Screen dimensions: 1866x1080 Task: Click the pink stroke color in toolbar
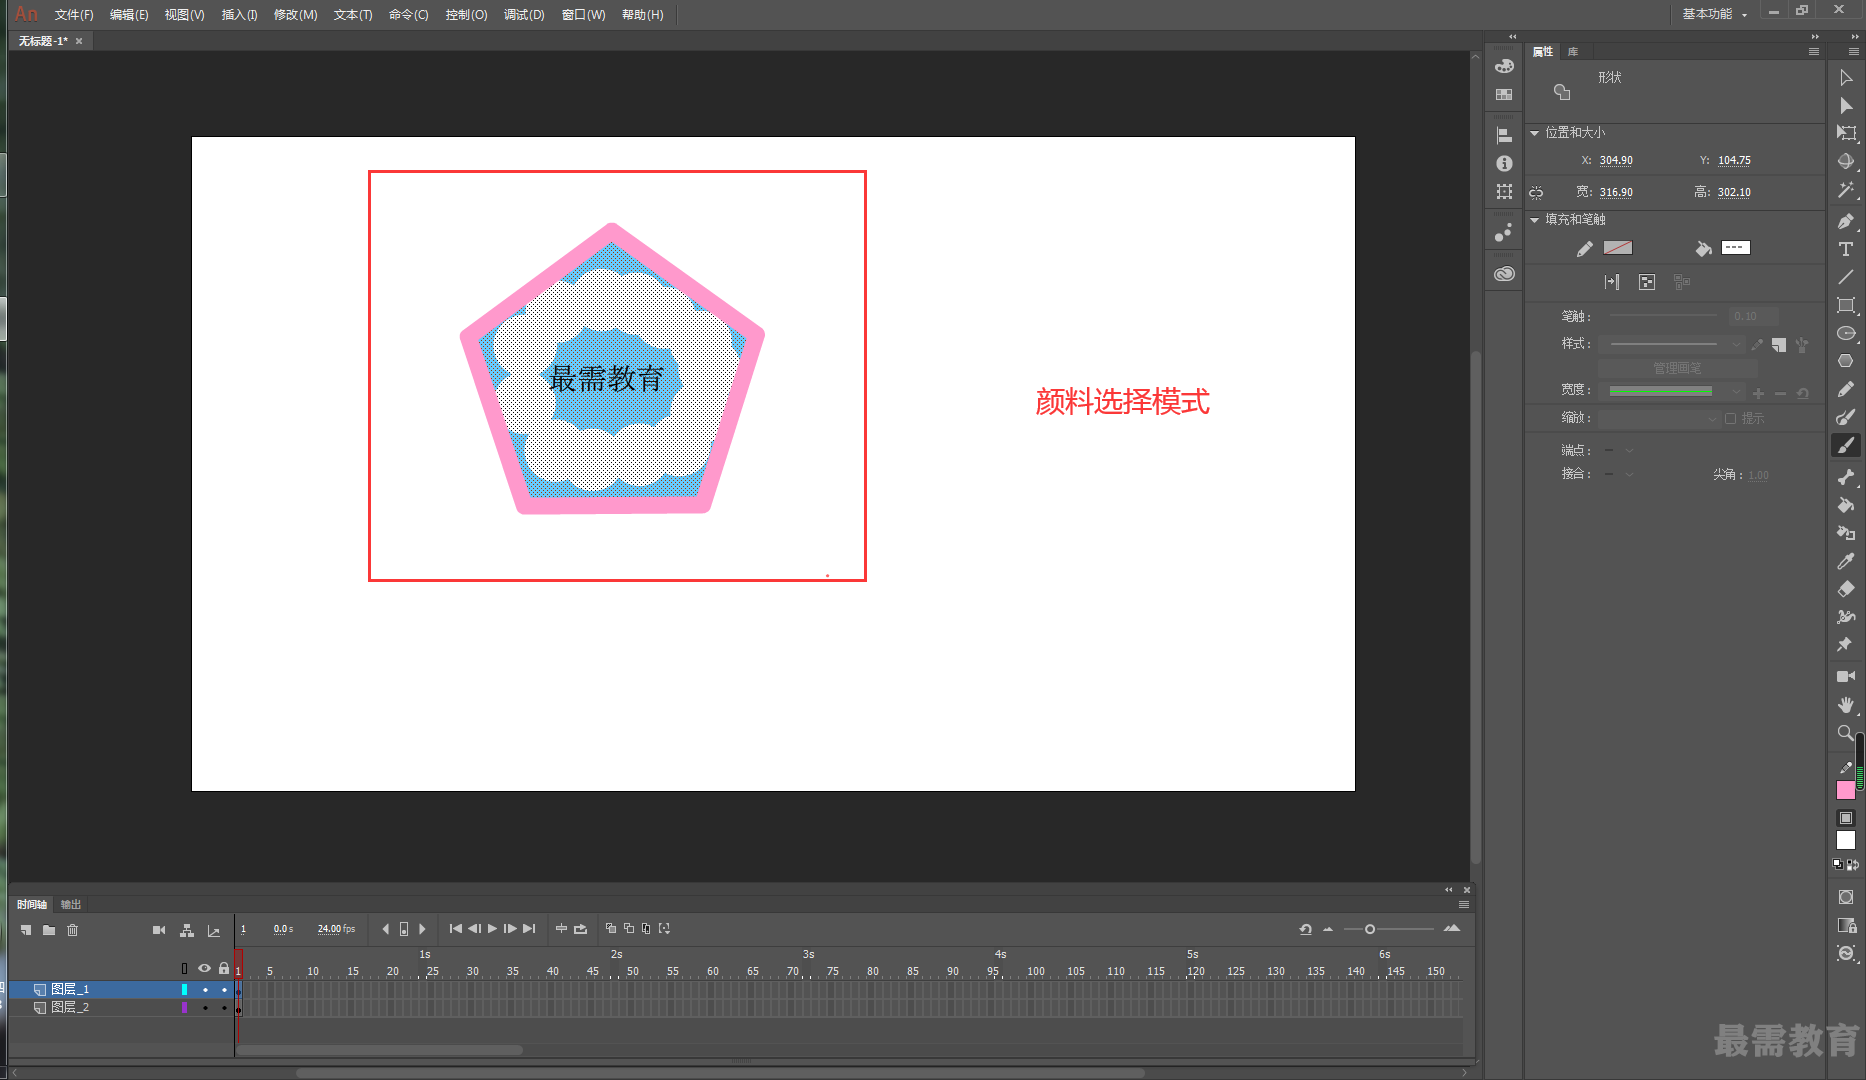[1846, 790]
